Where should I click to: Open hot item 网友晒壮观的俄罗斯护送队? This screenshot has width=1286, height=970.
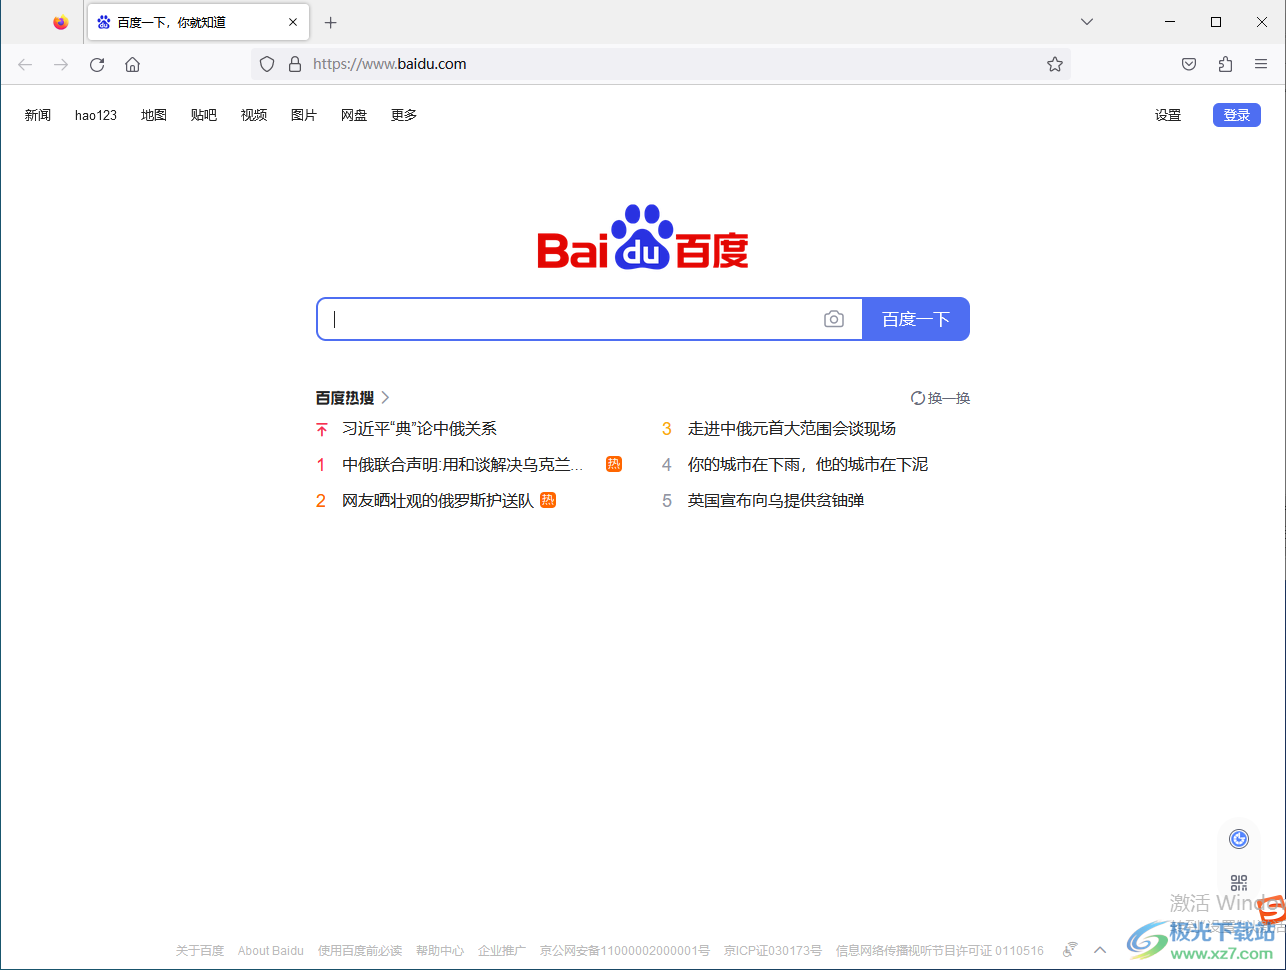tap(438, 501)
